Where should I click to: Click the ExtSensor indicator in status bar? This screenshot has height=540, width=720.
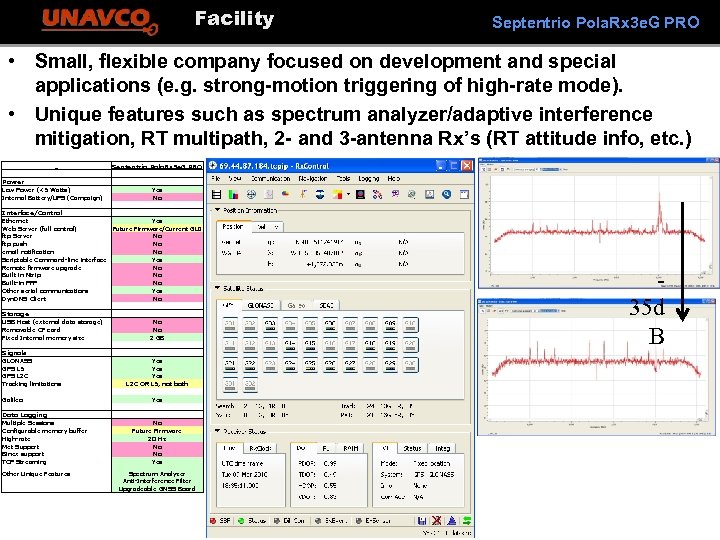[x=373, y=521]
